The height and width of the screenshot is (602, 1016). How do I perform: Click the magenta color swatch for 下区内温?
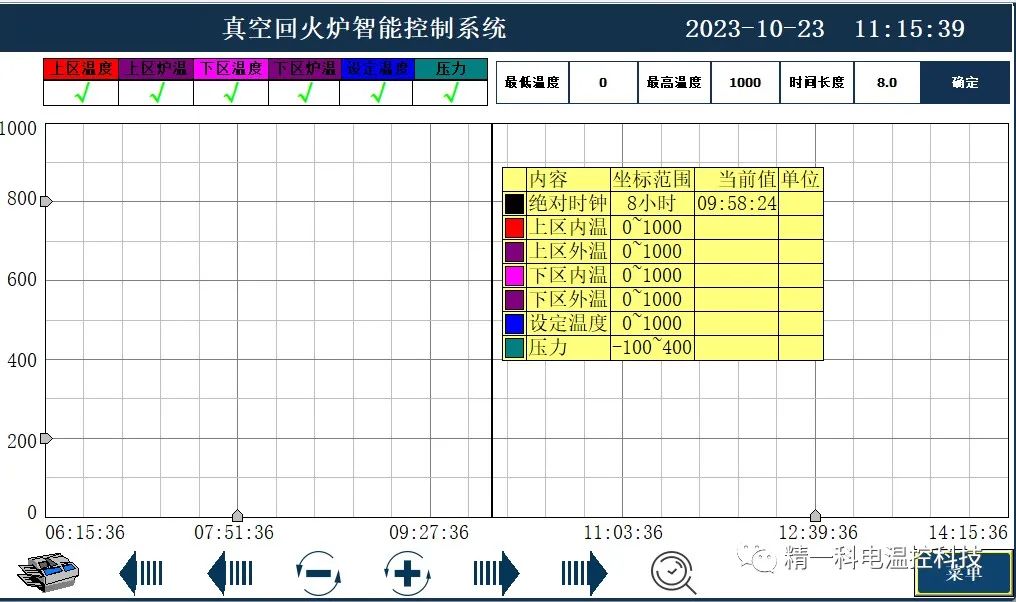514,275
